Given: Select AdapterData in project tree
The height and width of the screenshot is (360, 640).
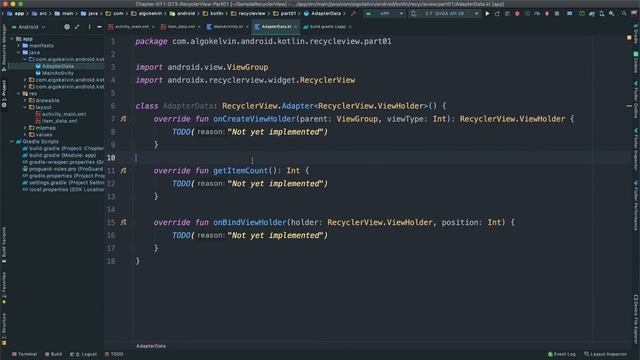Looking at the screenshot, I should point(58,66).
